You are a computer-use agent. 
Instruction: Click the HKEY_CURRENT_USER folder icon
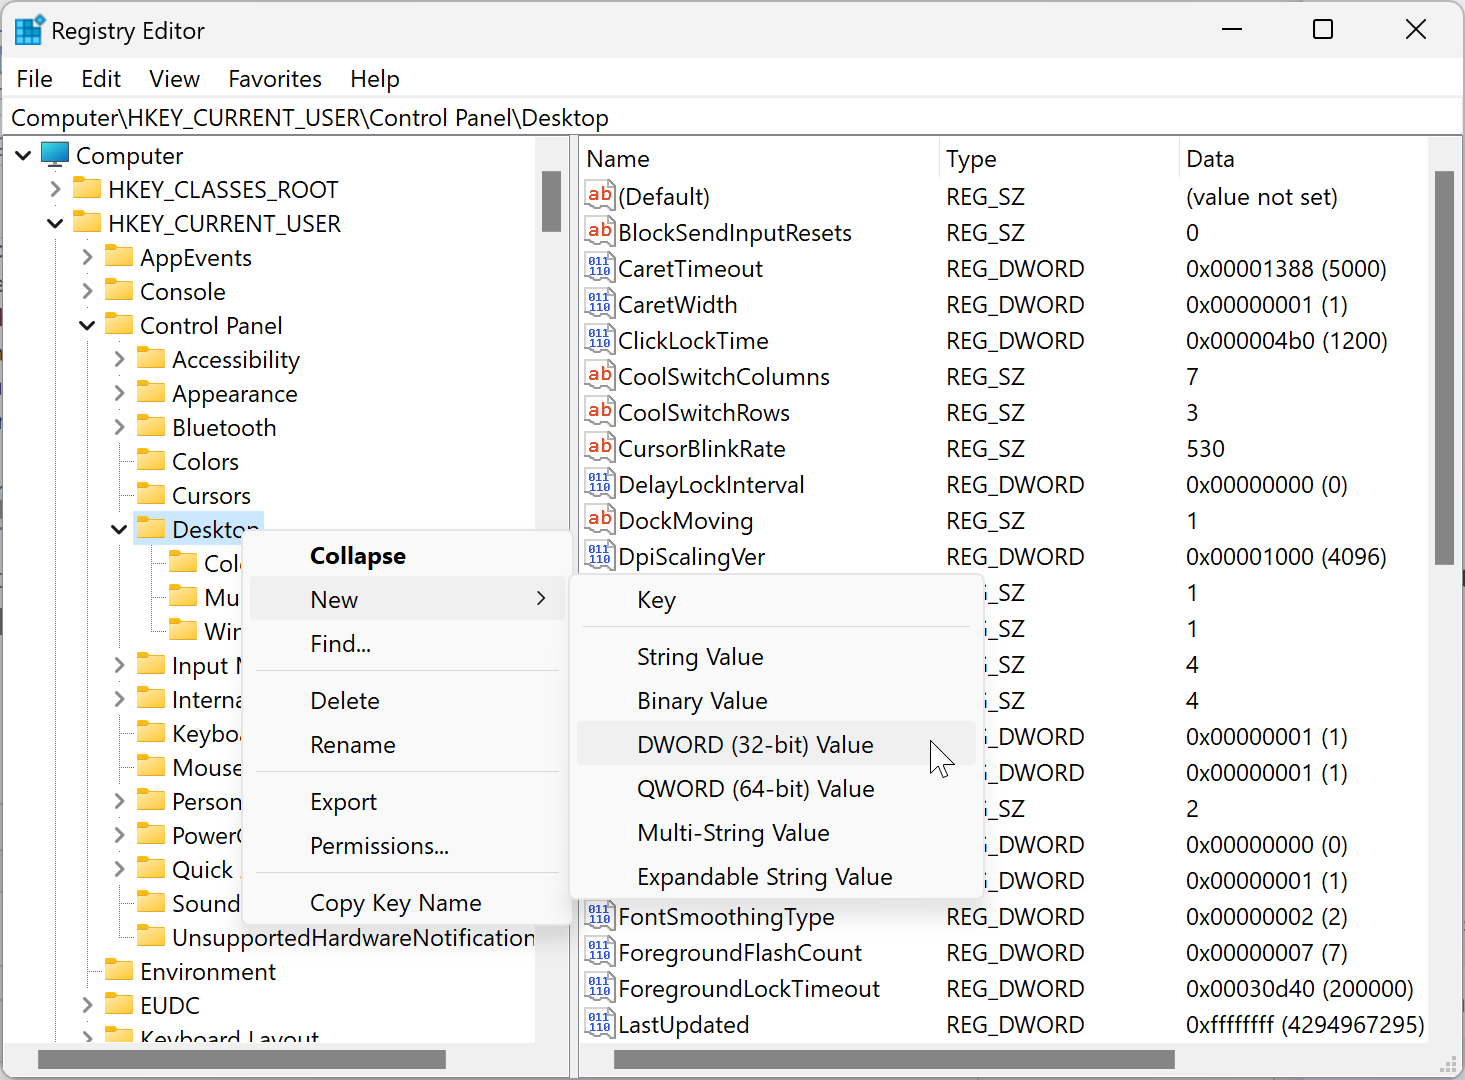87,223
